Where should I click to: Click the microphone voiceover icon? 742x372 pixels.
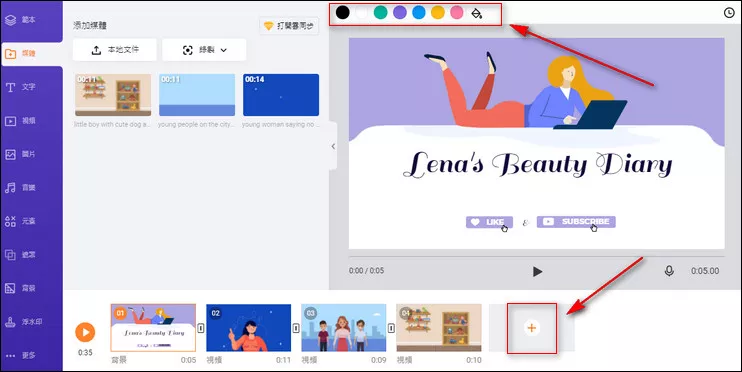click(x=669, y=271)
